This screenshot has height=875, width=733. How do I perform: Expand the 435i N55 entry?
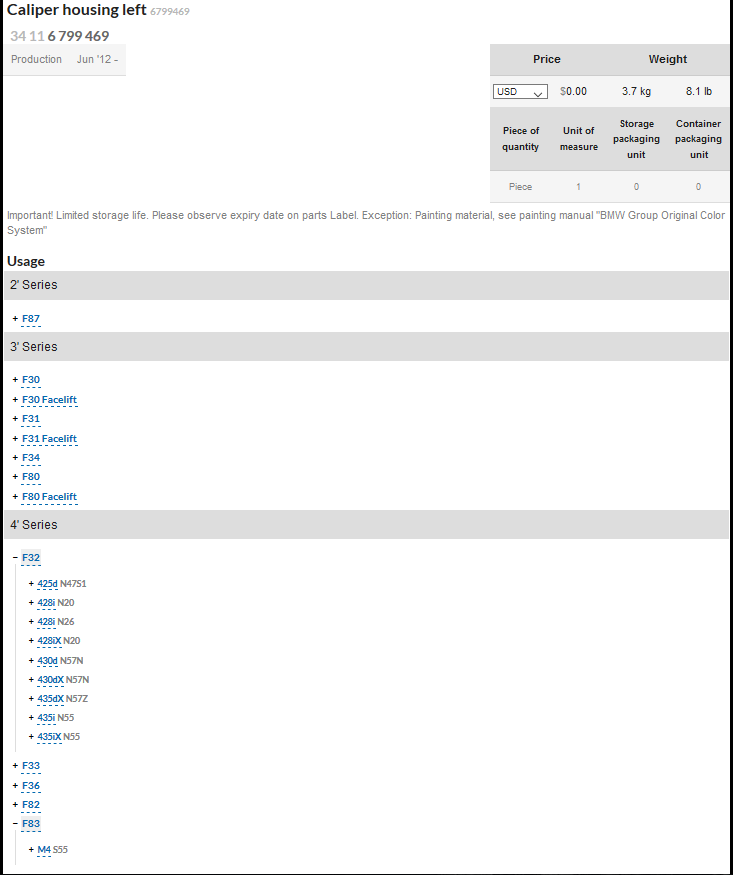(x=31, y=718)
